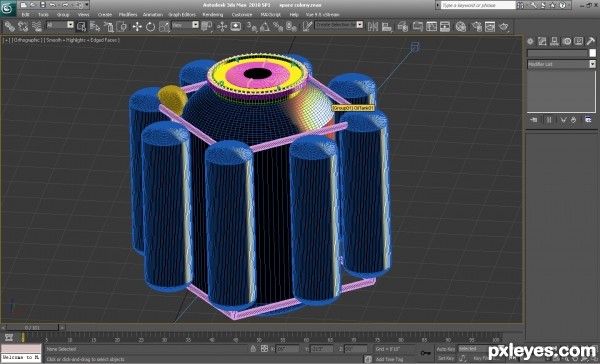Expand the Quick Access toolbar customize arrow
The width and height of the screenshot is (600, 364).
(x=87, y=5)
